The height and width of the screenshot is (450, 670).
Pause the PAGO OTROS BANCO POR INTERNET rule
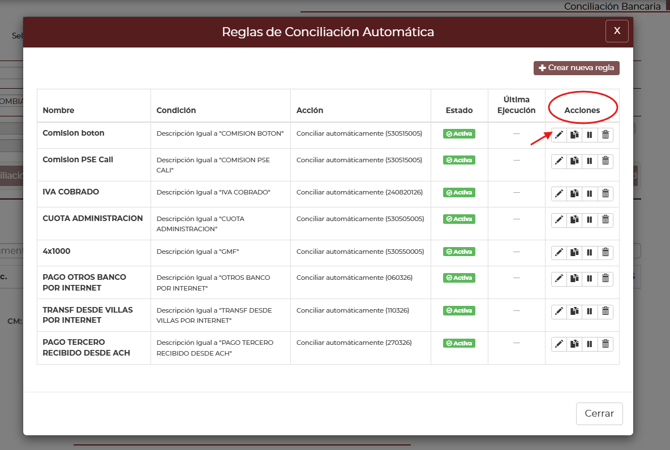[590, 279]
